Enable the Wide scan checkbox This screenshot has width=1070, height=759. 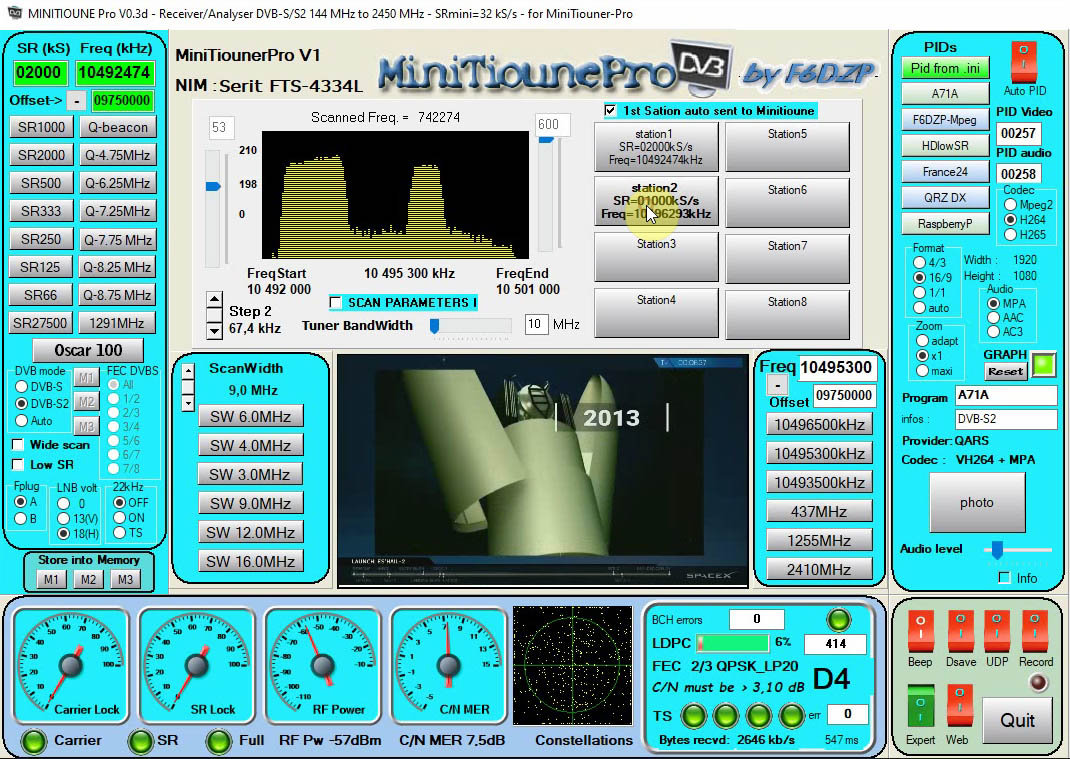(18, 445)
